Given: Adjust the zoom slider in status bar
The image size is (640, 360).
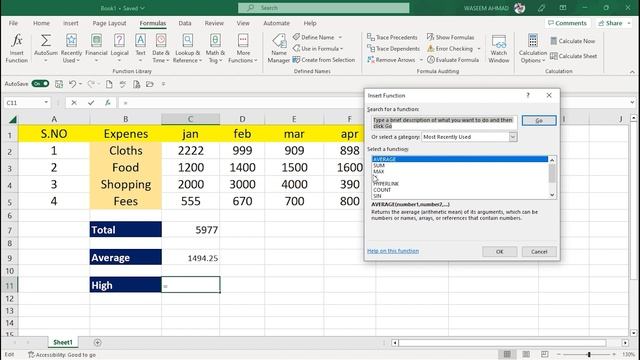Looking at the screenshot, I should [x=589, y=354].
